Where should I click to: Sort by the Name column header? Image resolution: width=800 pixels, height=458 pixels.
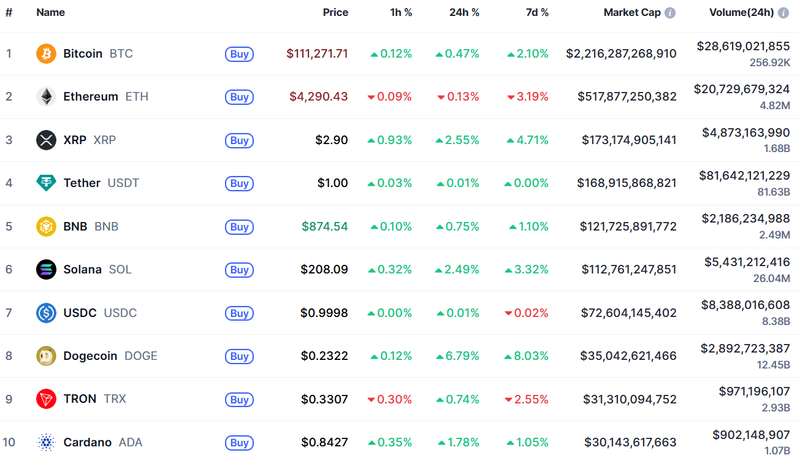(x=50, y=13)
